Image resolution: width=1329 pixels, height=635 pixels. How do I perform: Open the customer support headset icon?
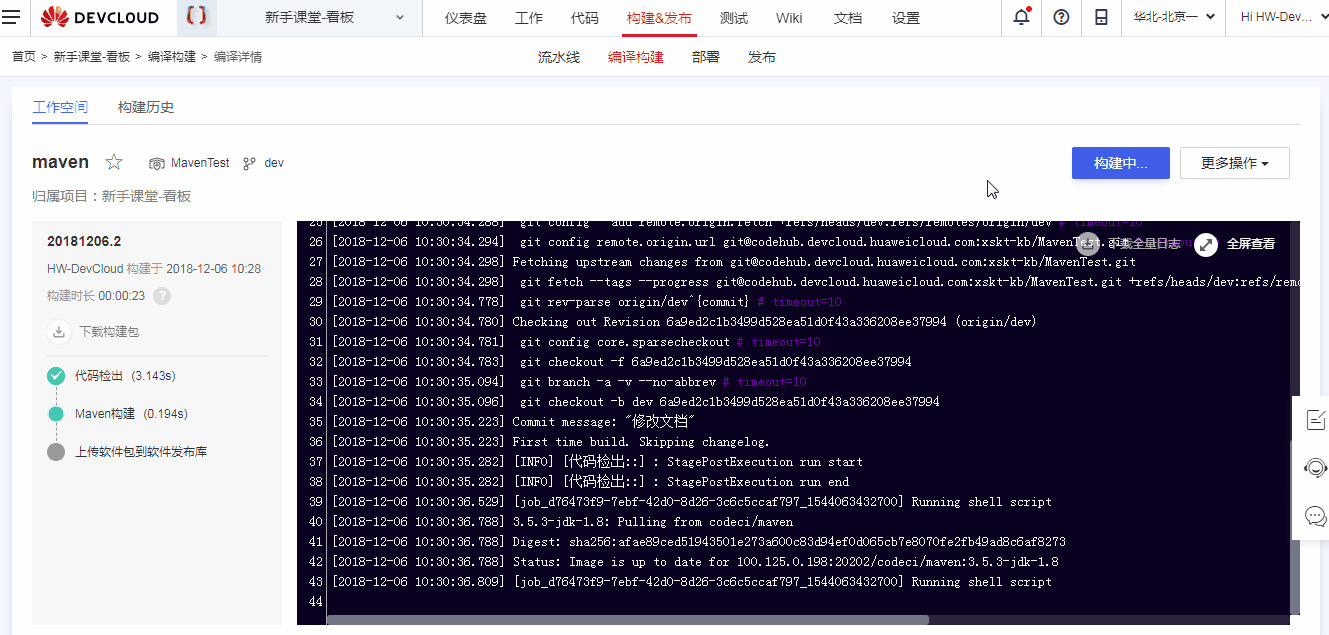click(1316, 468)
